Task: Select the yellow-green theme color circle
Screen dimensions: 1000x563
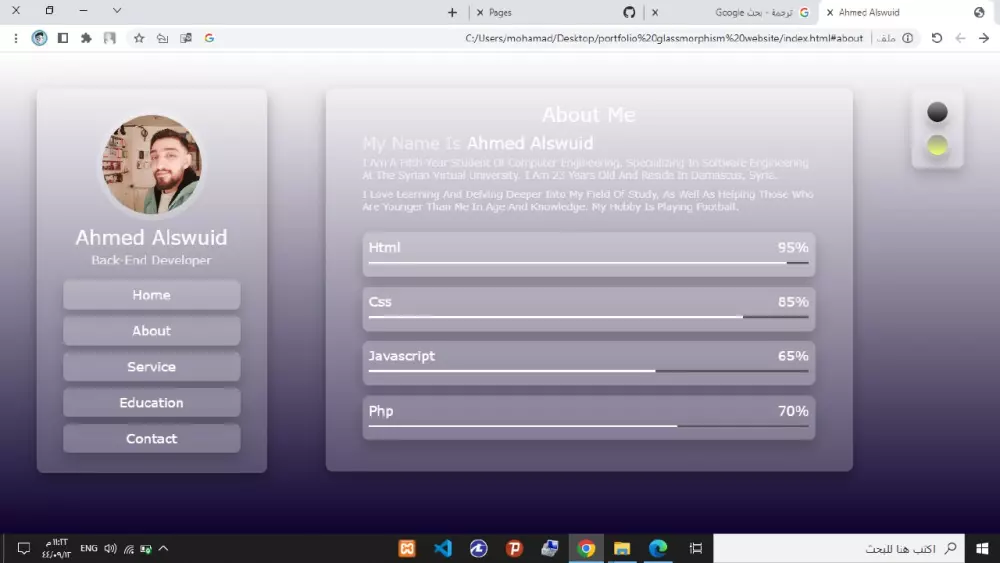Action: 937,145
